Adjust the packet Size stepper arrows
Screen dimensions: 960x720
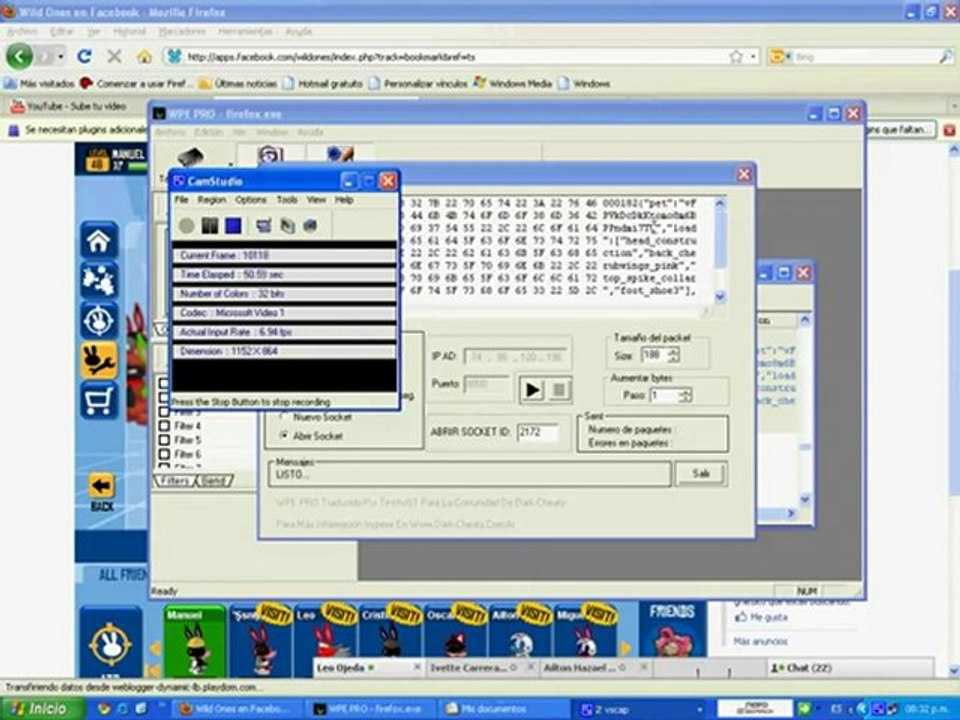click(x=673, y=354)
